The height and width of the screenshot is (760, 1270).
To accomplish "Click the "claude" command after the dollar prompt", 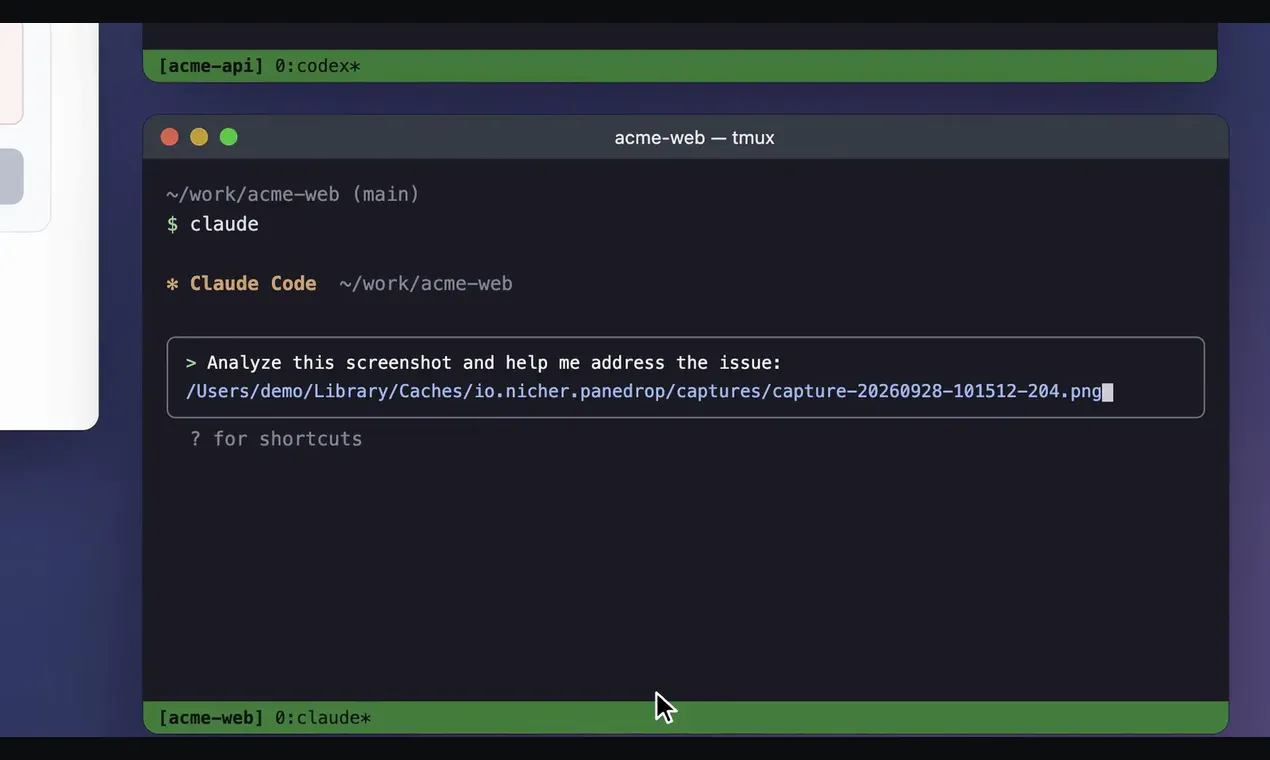I will [x=224, y=224].
